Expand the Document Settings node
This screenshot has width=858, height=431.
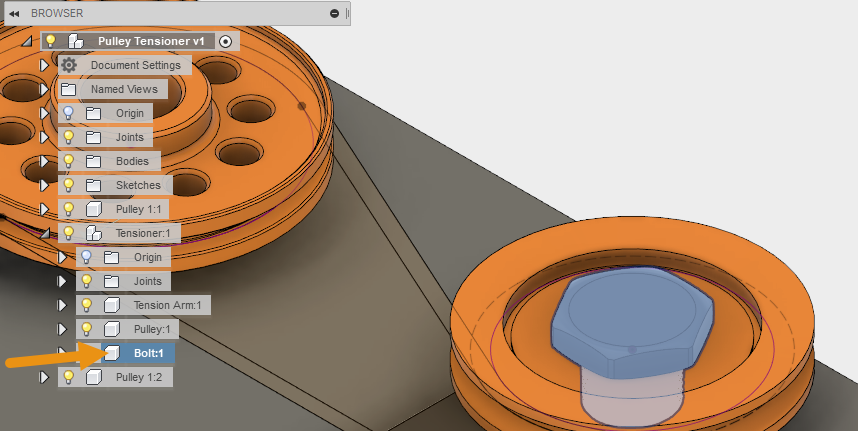point(44,66)
